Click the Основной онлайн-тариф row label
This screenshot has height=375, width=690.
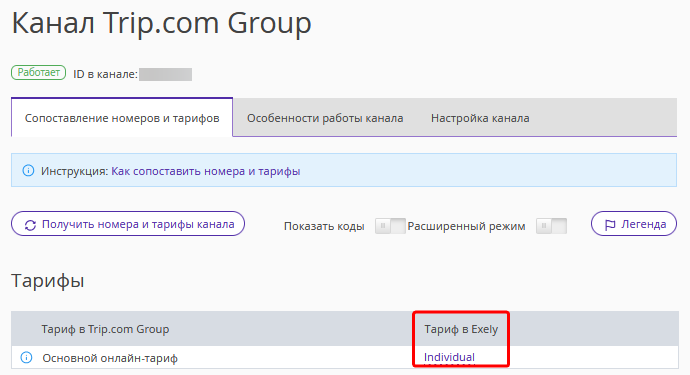(x=110, y=358)
